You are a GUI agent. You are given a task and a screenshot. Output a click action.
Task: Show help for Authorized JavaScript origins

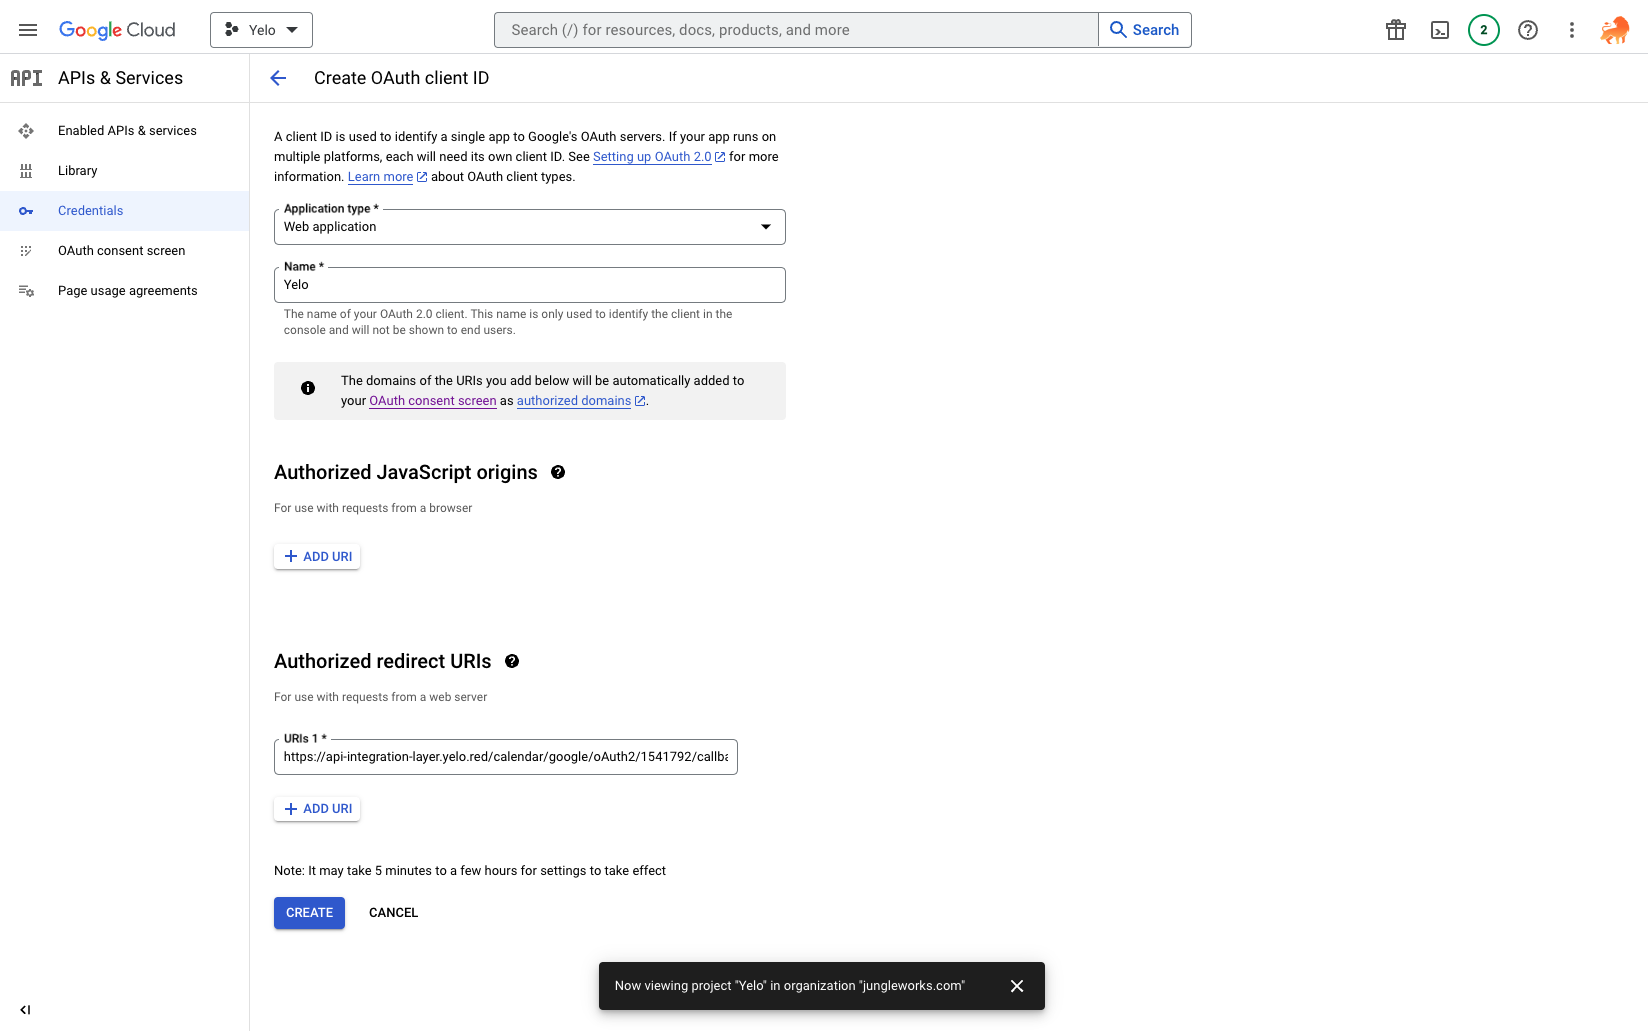(558, 472)
